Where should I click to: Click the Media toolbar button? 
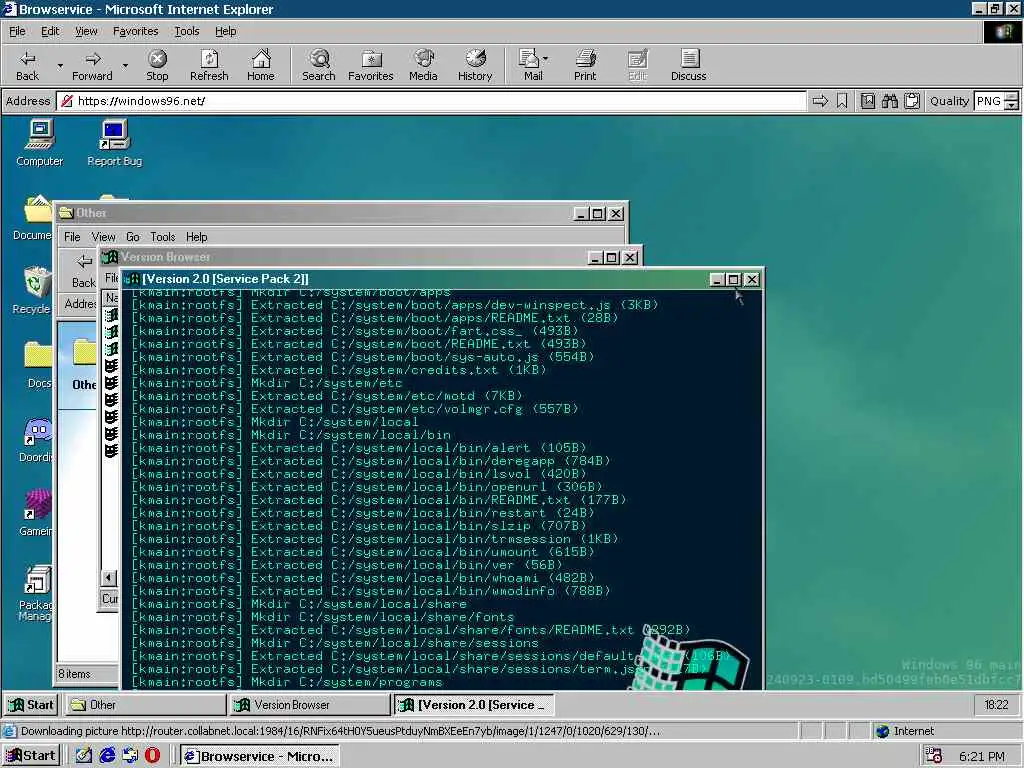(423, 65)
